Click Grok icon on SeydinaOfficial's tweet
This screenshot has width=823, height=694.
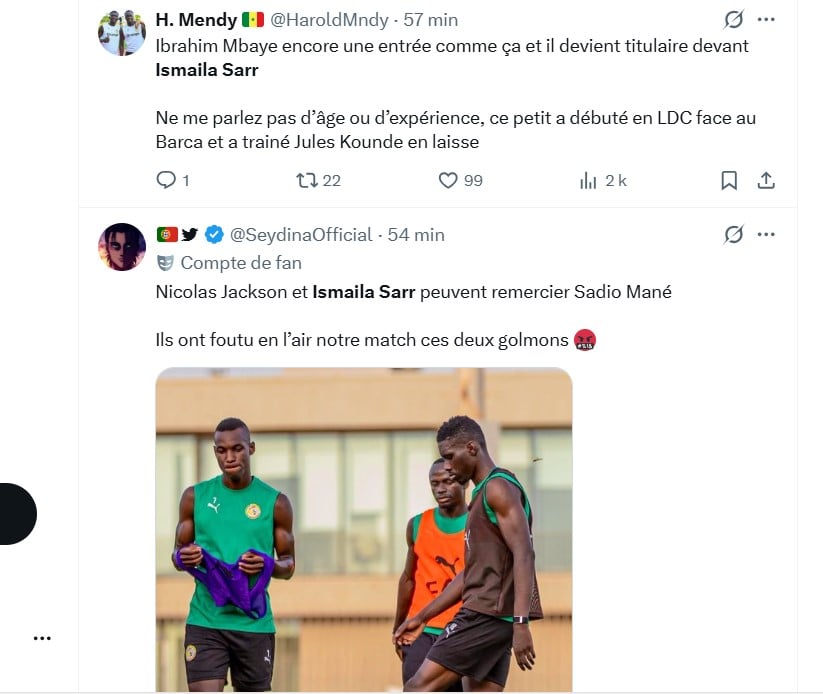[x=733, y=235]
